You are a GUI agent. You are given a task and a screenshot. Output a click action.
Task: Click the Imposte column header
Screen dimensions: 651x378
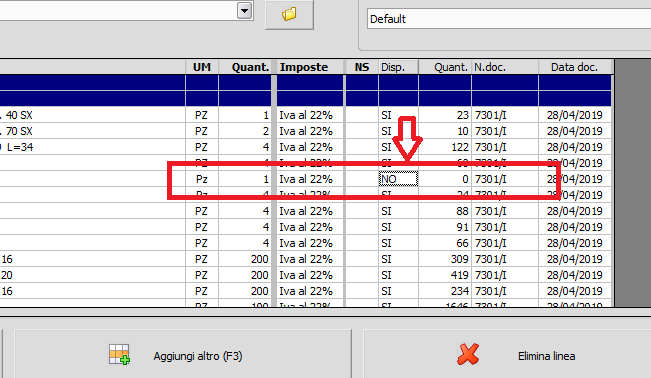(310, 67)
